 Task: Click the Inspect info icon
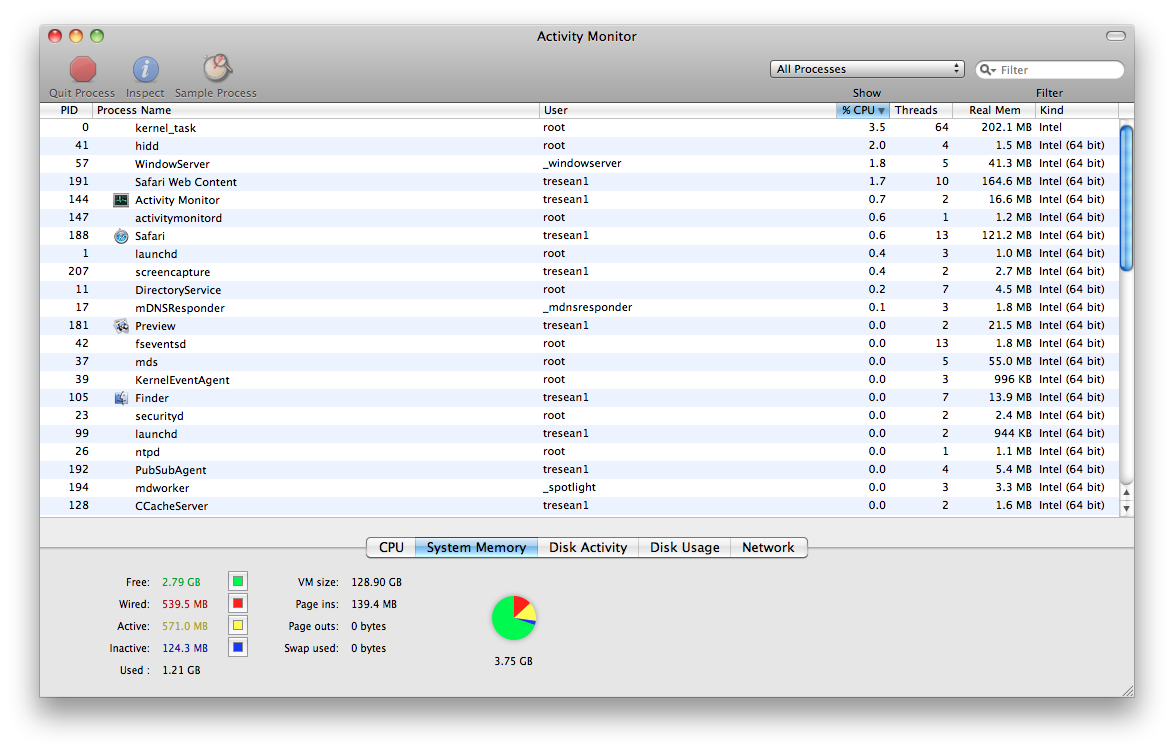[145, 70]
